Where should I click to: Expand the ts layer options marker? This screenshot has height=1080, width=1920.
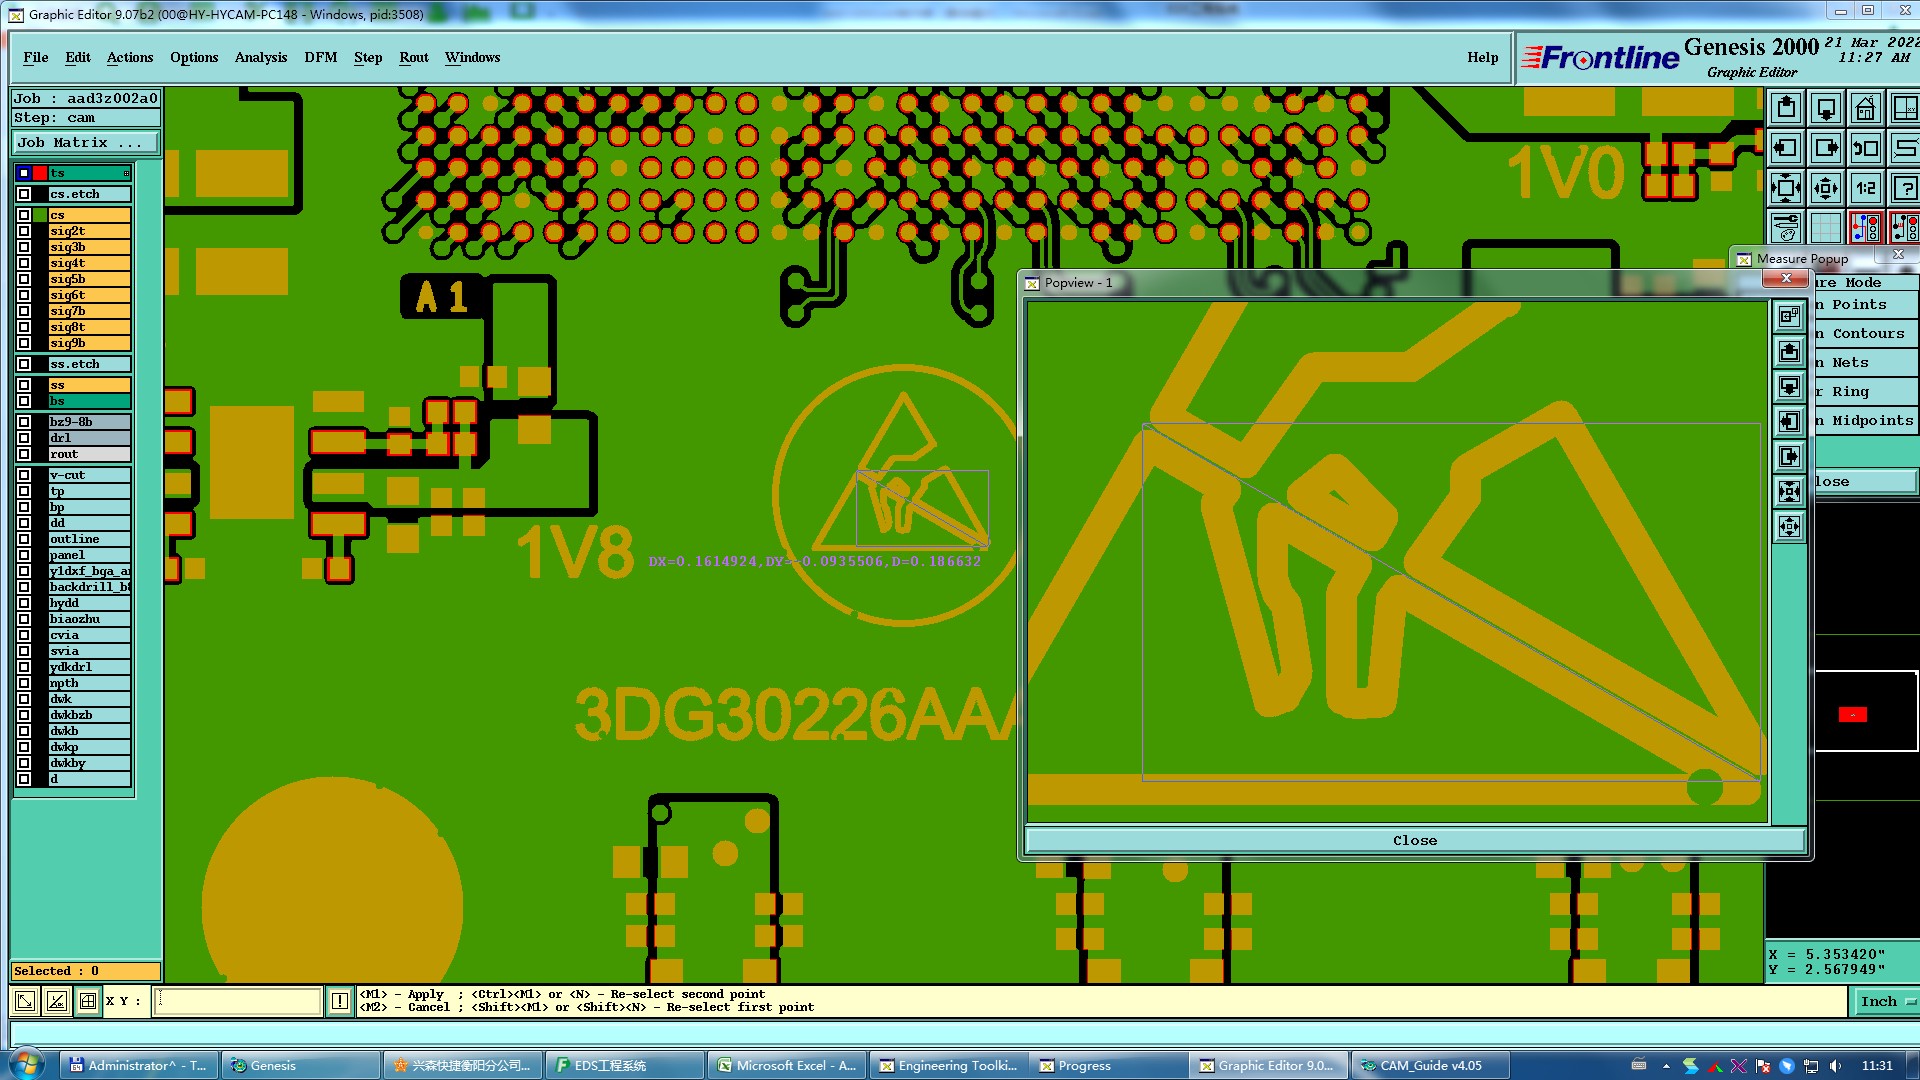pos(126,173)
